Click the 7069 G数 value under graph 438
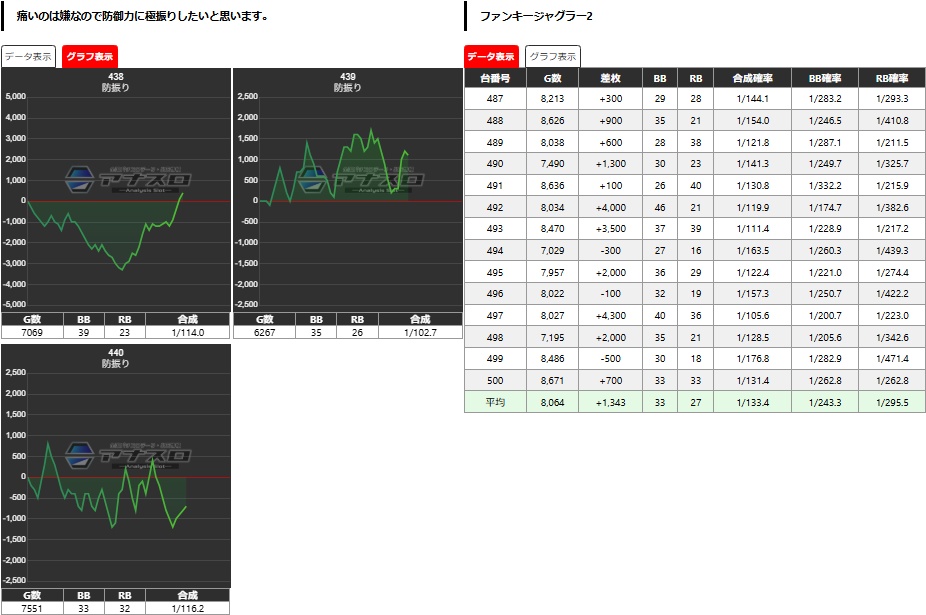 tap(32, 333)
